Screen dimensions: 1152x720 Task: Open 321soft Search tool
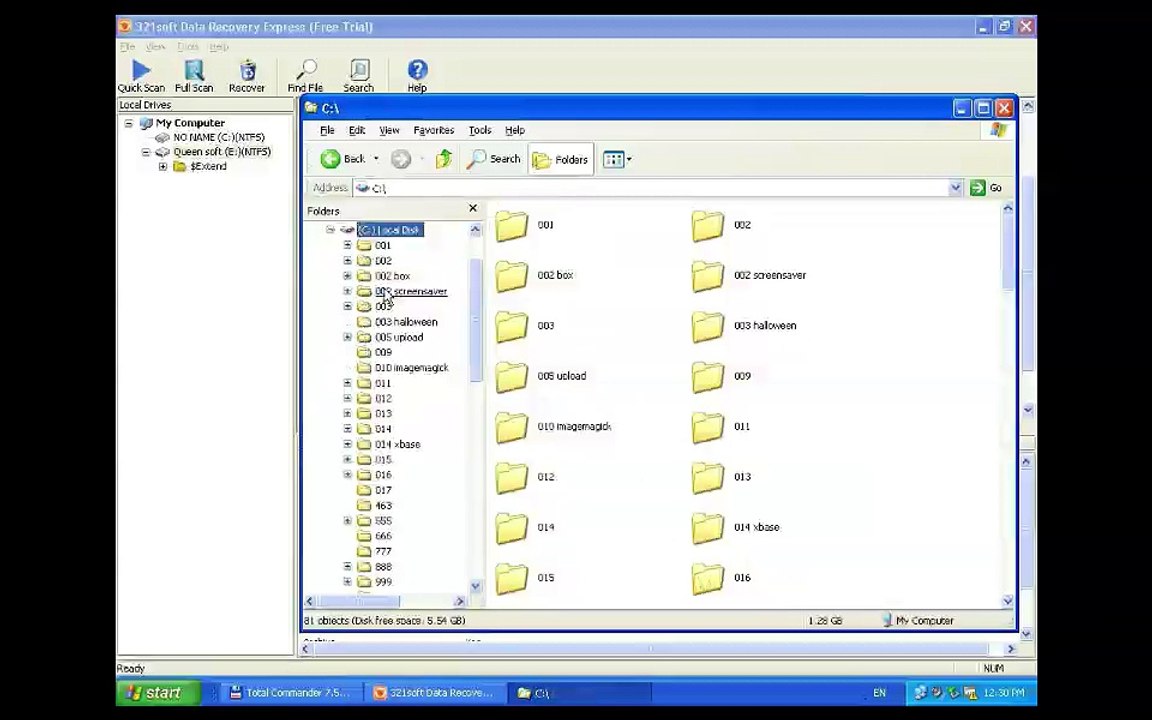(x=359, y=76)
